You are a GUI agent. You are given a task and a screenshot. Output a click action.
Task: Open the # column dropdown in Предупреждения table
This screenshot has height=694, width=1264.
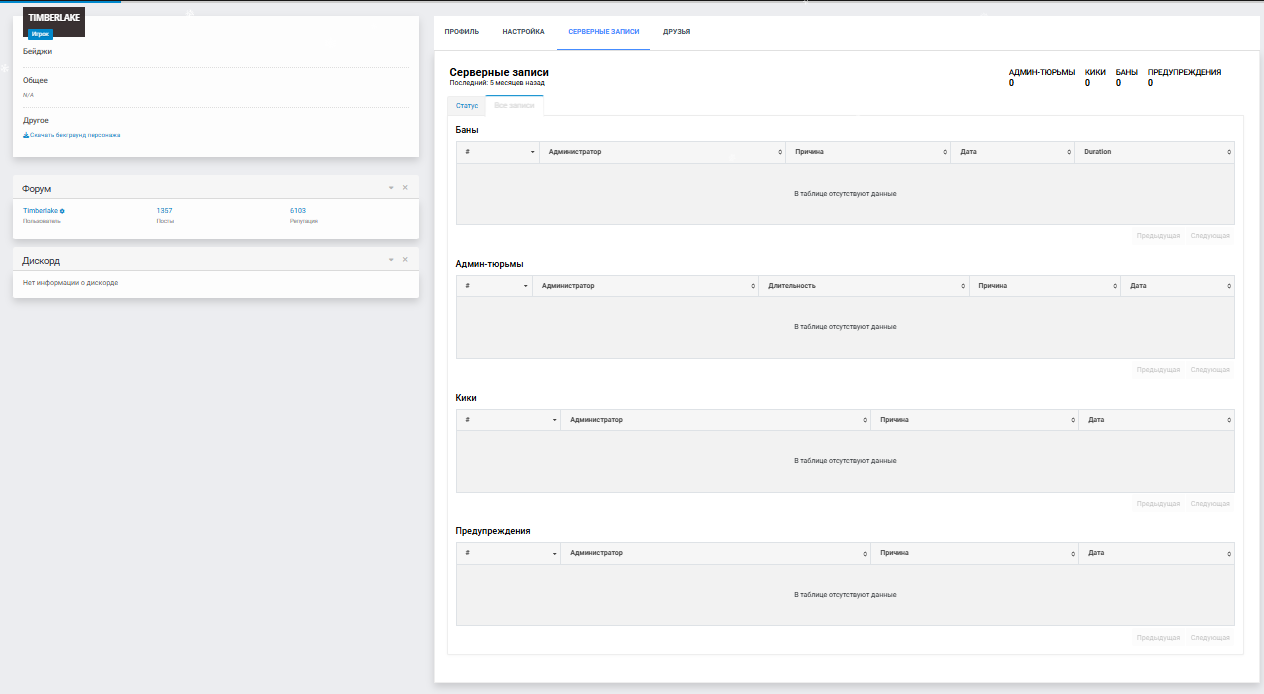[554, 553]
